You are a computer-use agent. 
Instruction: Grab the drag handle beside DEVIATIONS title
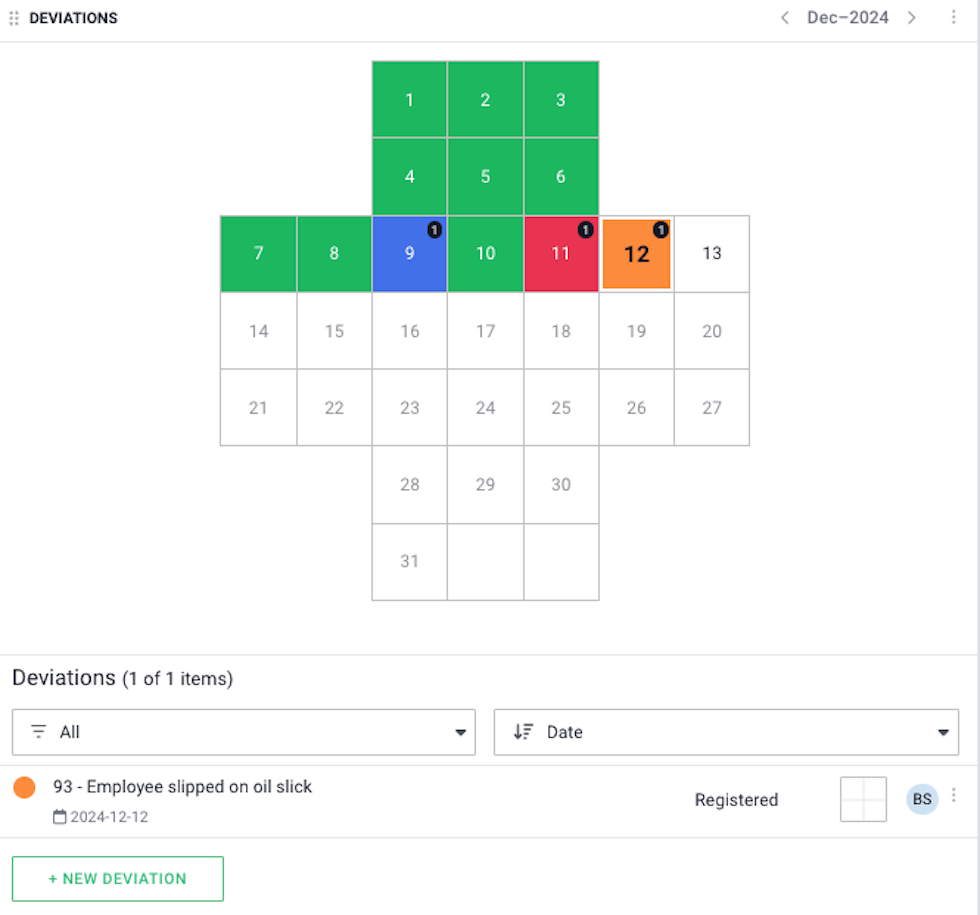tap(14, 18)
